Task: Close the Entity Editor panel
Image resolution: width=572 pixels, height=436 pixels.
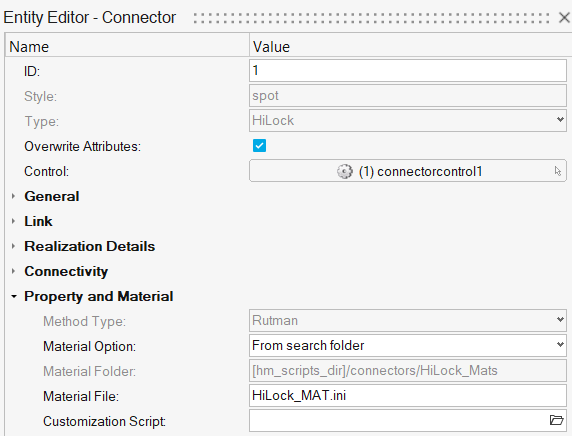Action: coord(564,17)
